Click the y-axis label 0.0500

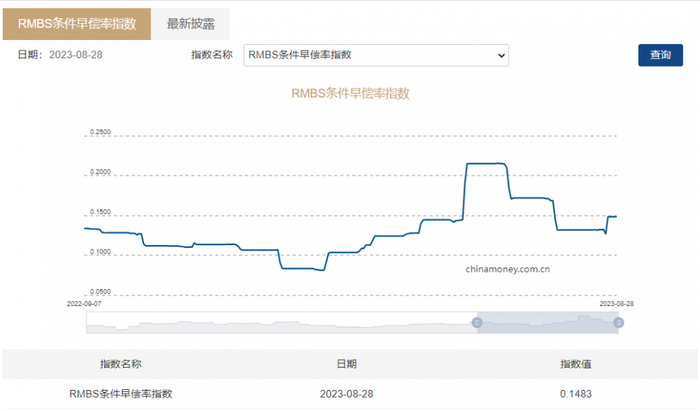point(100,292)
